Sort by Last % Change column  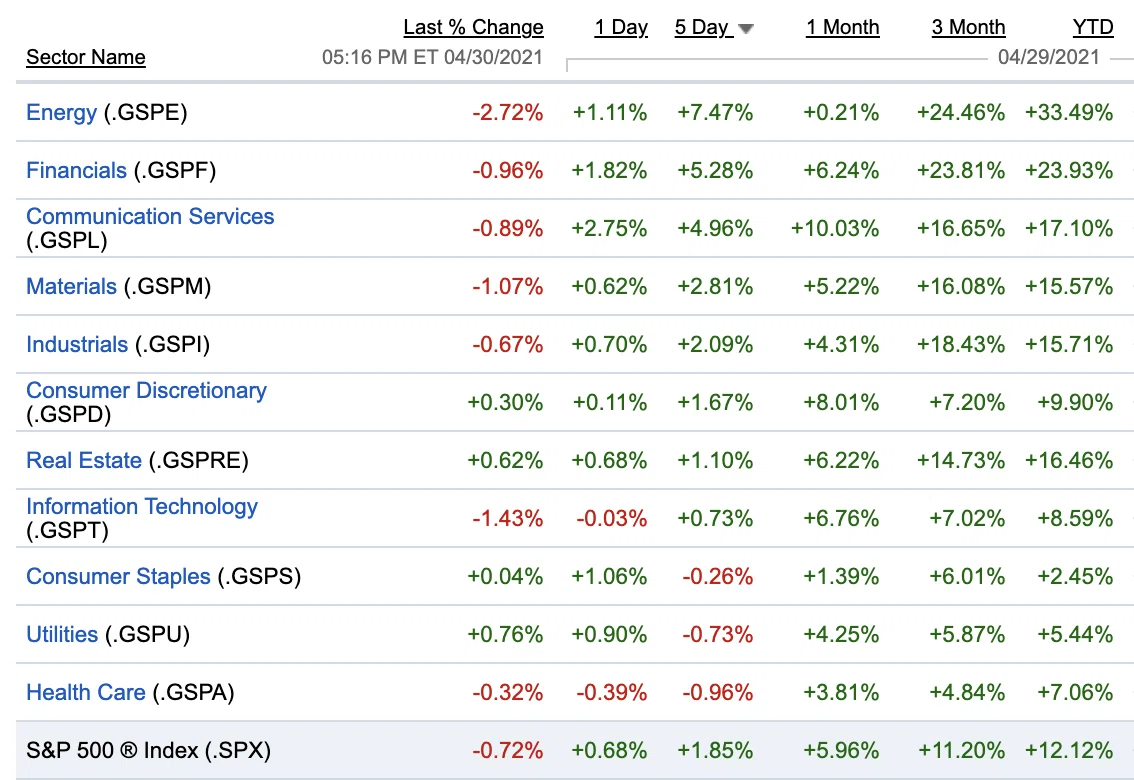pos(473,27)
